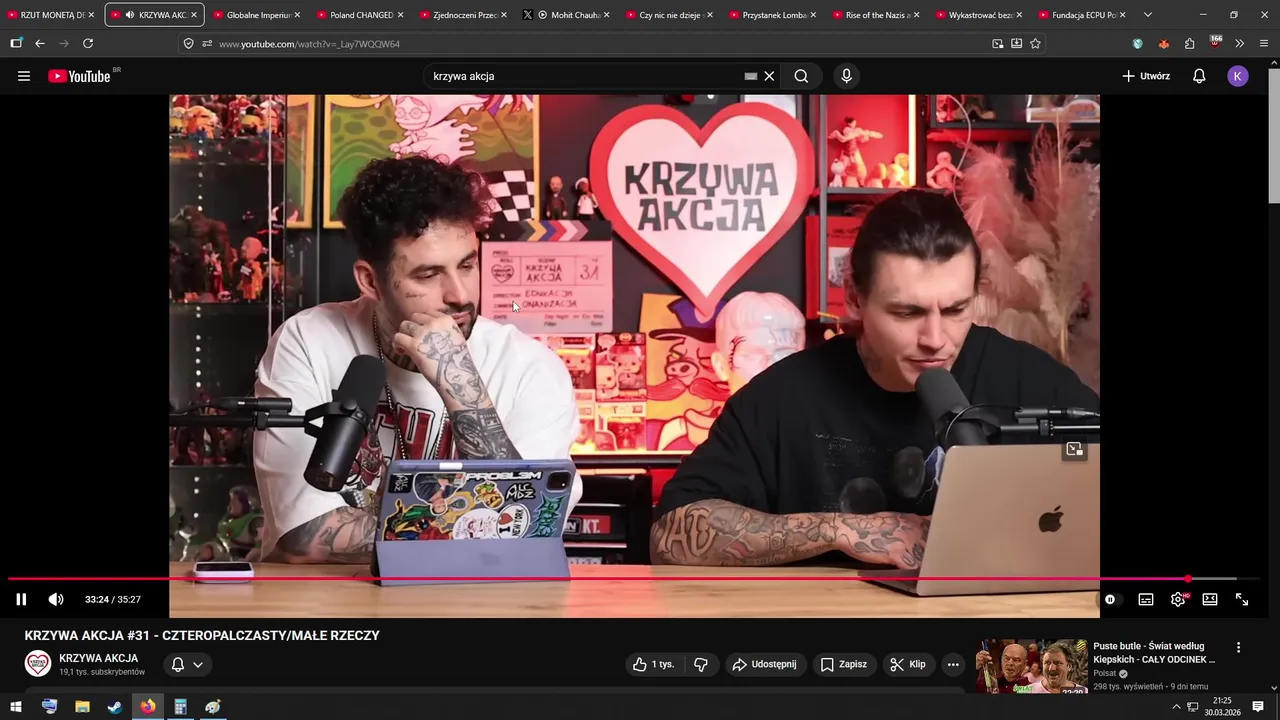
Task: Open the KRZYWA AKCJA channel name link
Action: [98, 658]
